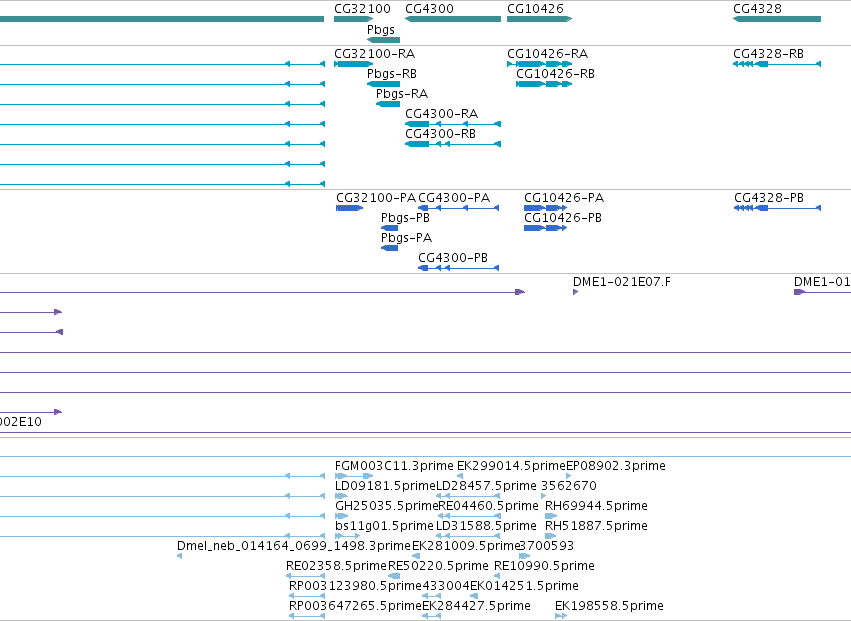Select transcript CG32100-RA
Viewport: 851px width, 621px height.
coord(374,54)
